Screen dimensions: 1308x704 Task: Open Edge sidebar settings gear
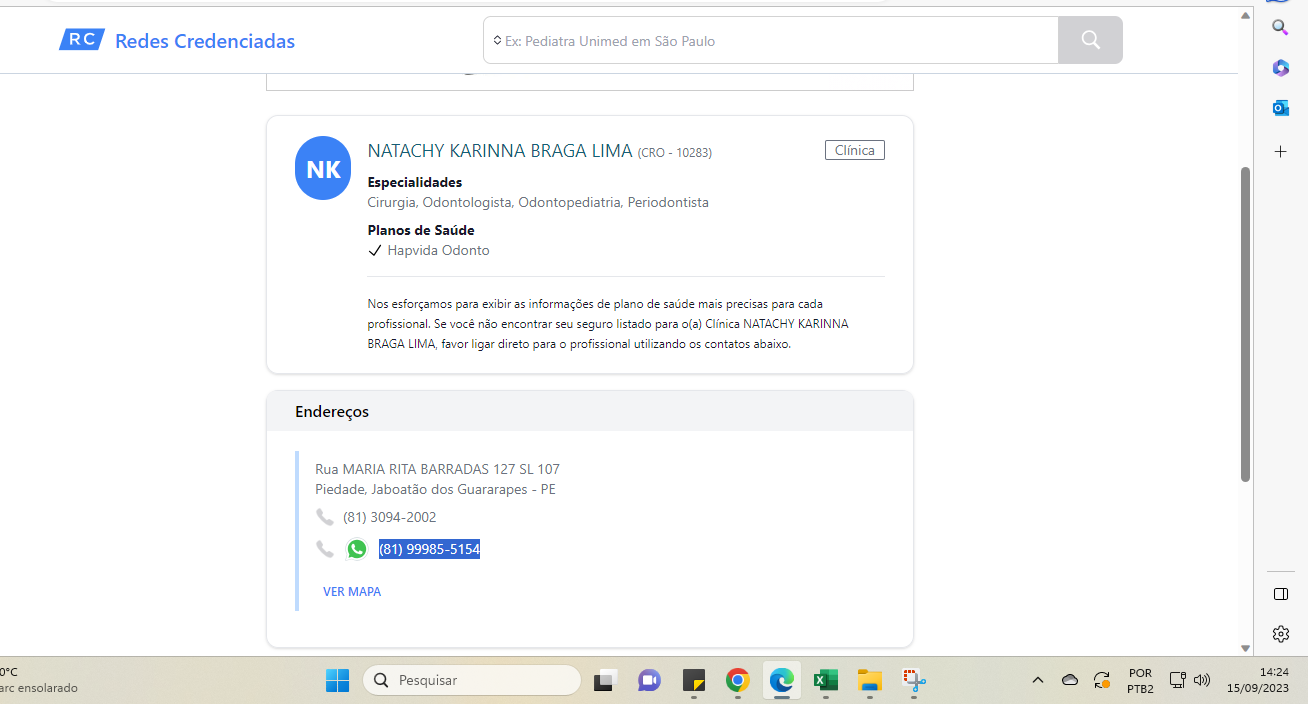1280,633
